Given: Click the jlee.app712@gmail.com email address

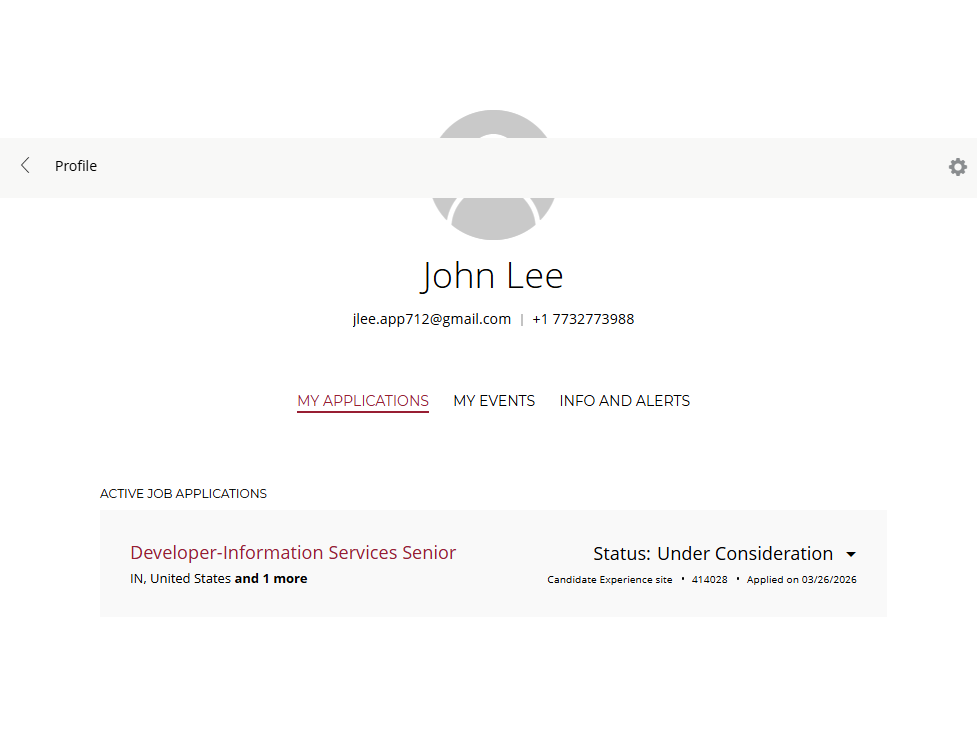Looking at the screenshot, I should pyautogui.click(x=431, y=319).
